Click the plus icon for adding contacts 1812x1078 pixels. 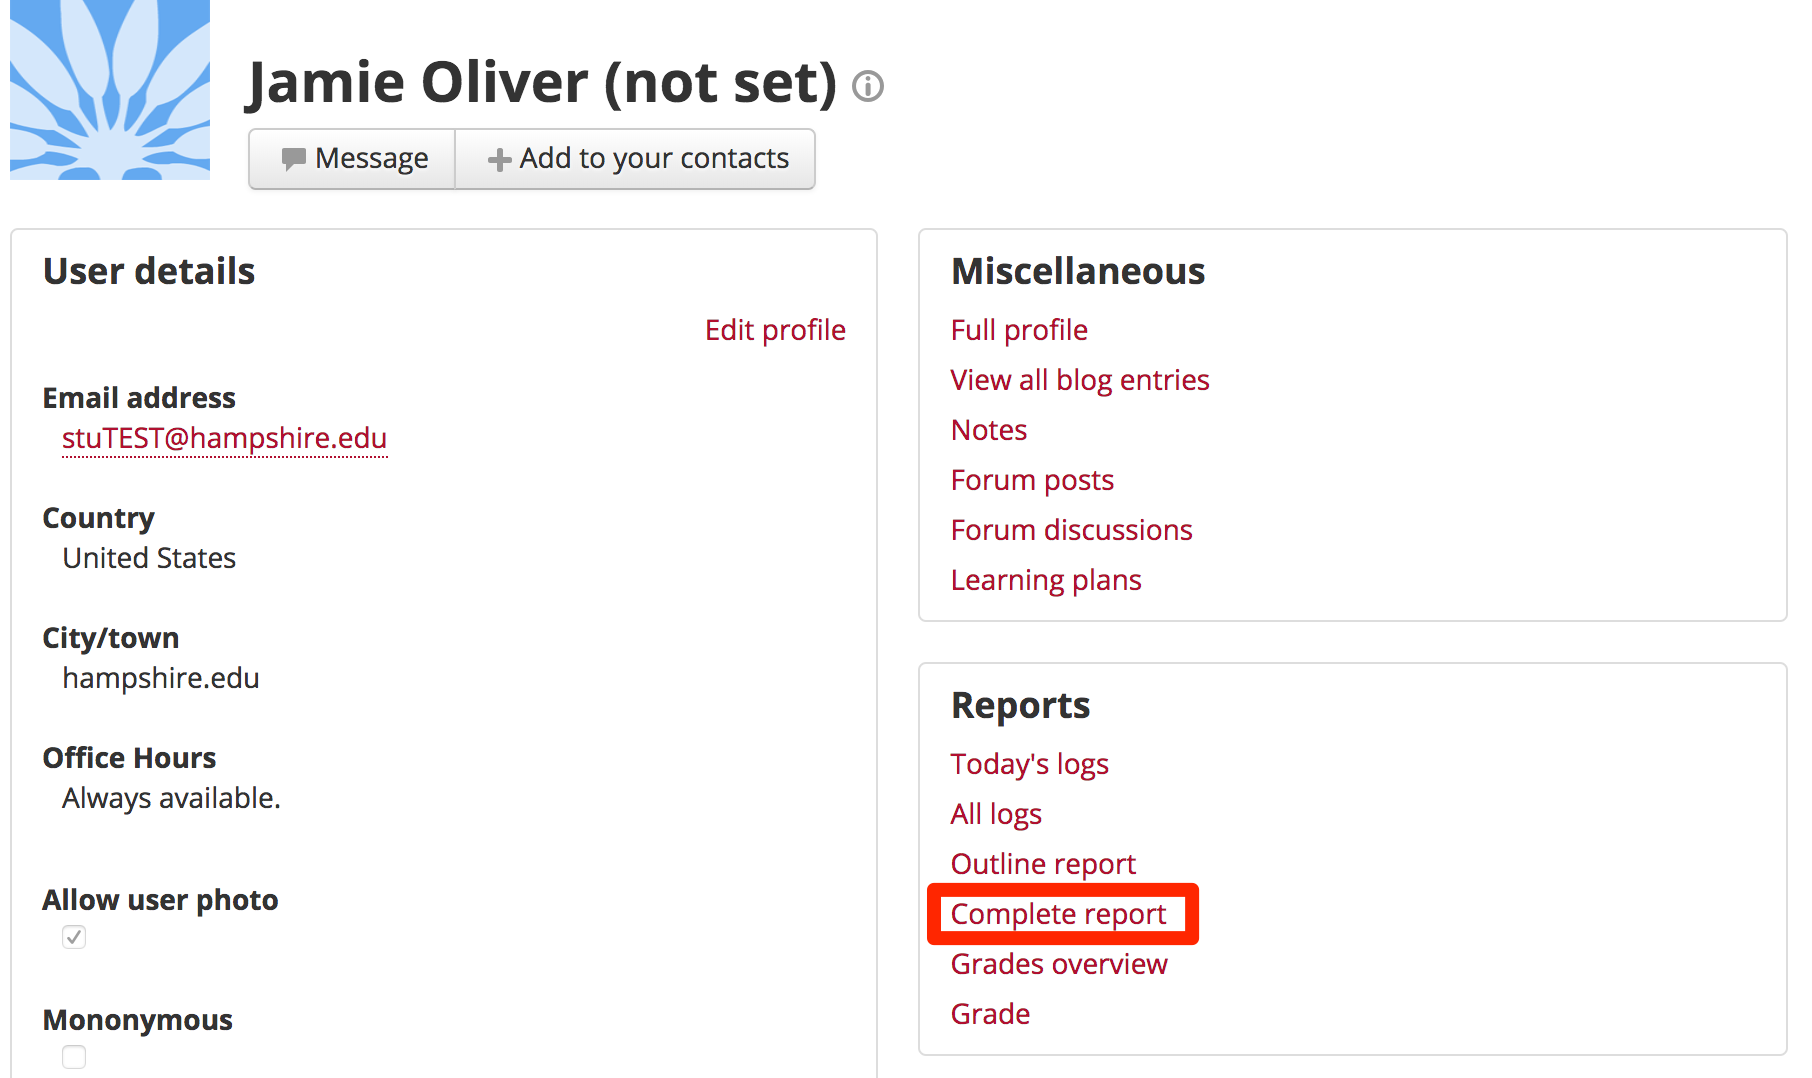pyautogui.click(x=499, y=160)
